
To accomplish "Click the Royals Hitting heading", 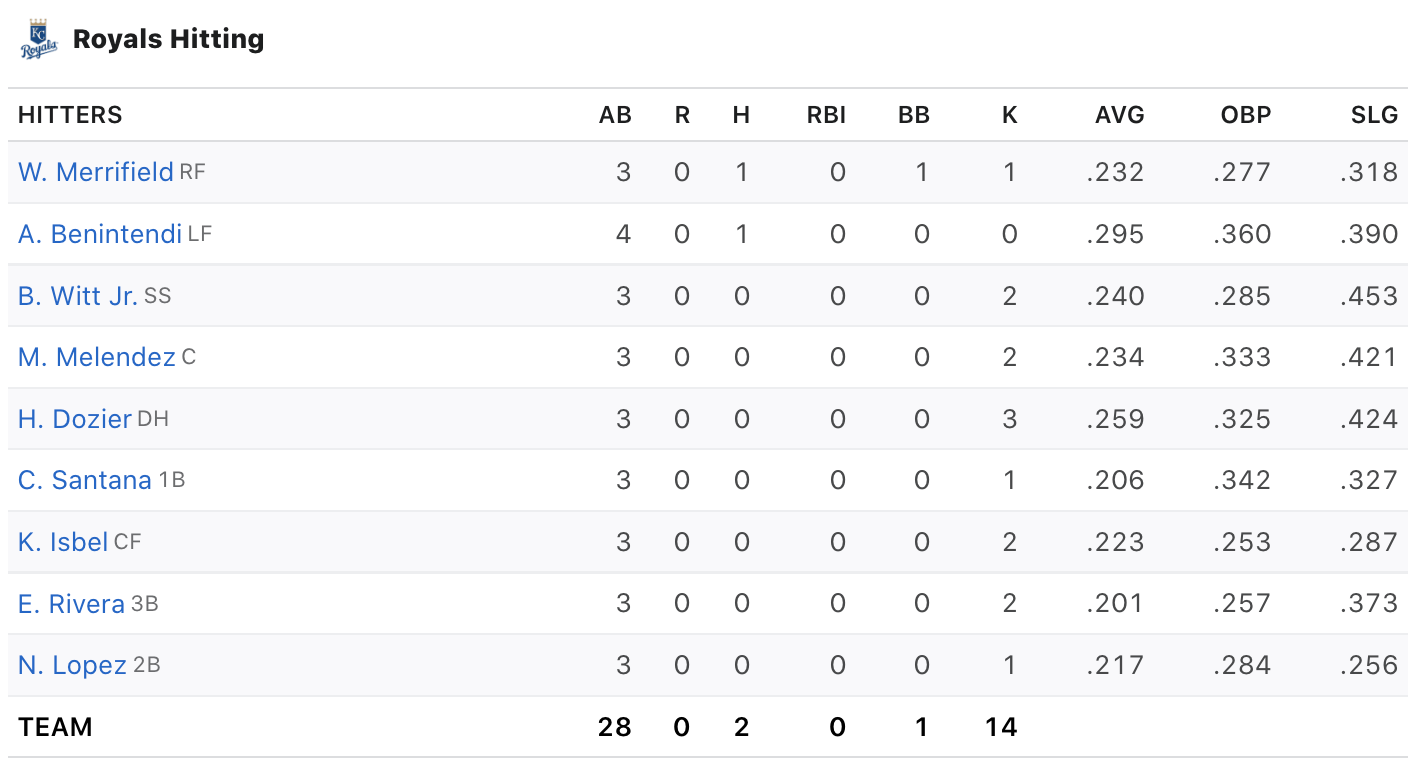I will pyautogui.click(x=169, y=39).
